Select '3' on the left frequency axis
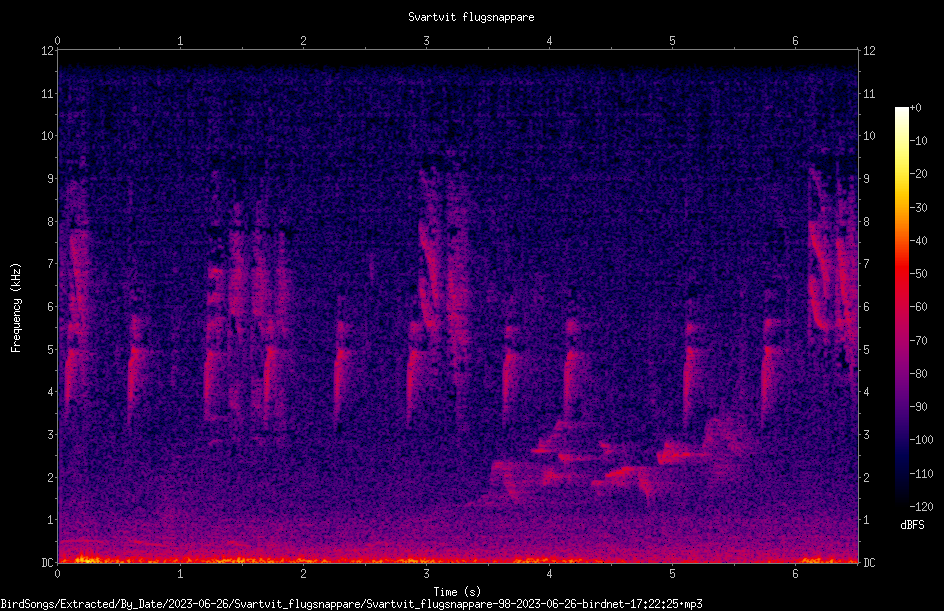 tap(51, 435)
